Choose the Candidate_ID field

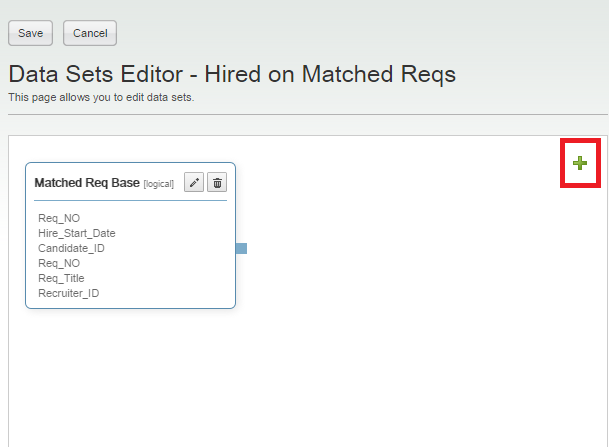[72, 248]
